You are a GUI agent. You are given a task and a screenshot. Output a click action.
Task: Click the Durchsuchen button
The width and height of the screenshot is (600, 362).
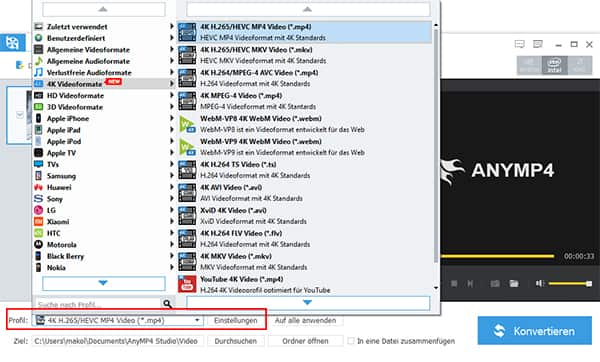pyautogui.click(x=236, y=341)
